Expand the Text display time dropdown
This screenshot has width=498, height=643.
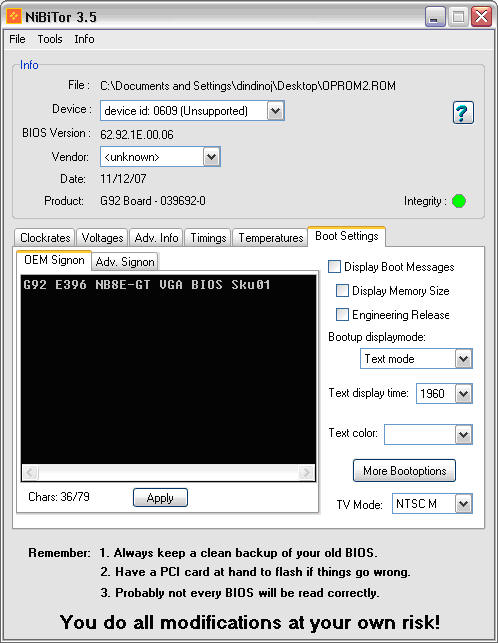pyautogui.click(x=464, y=394)
